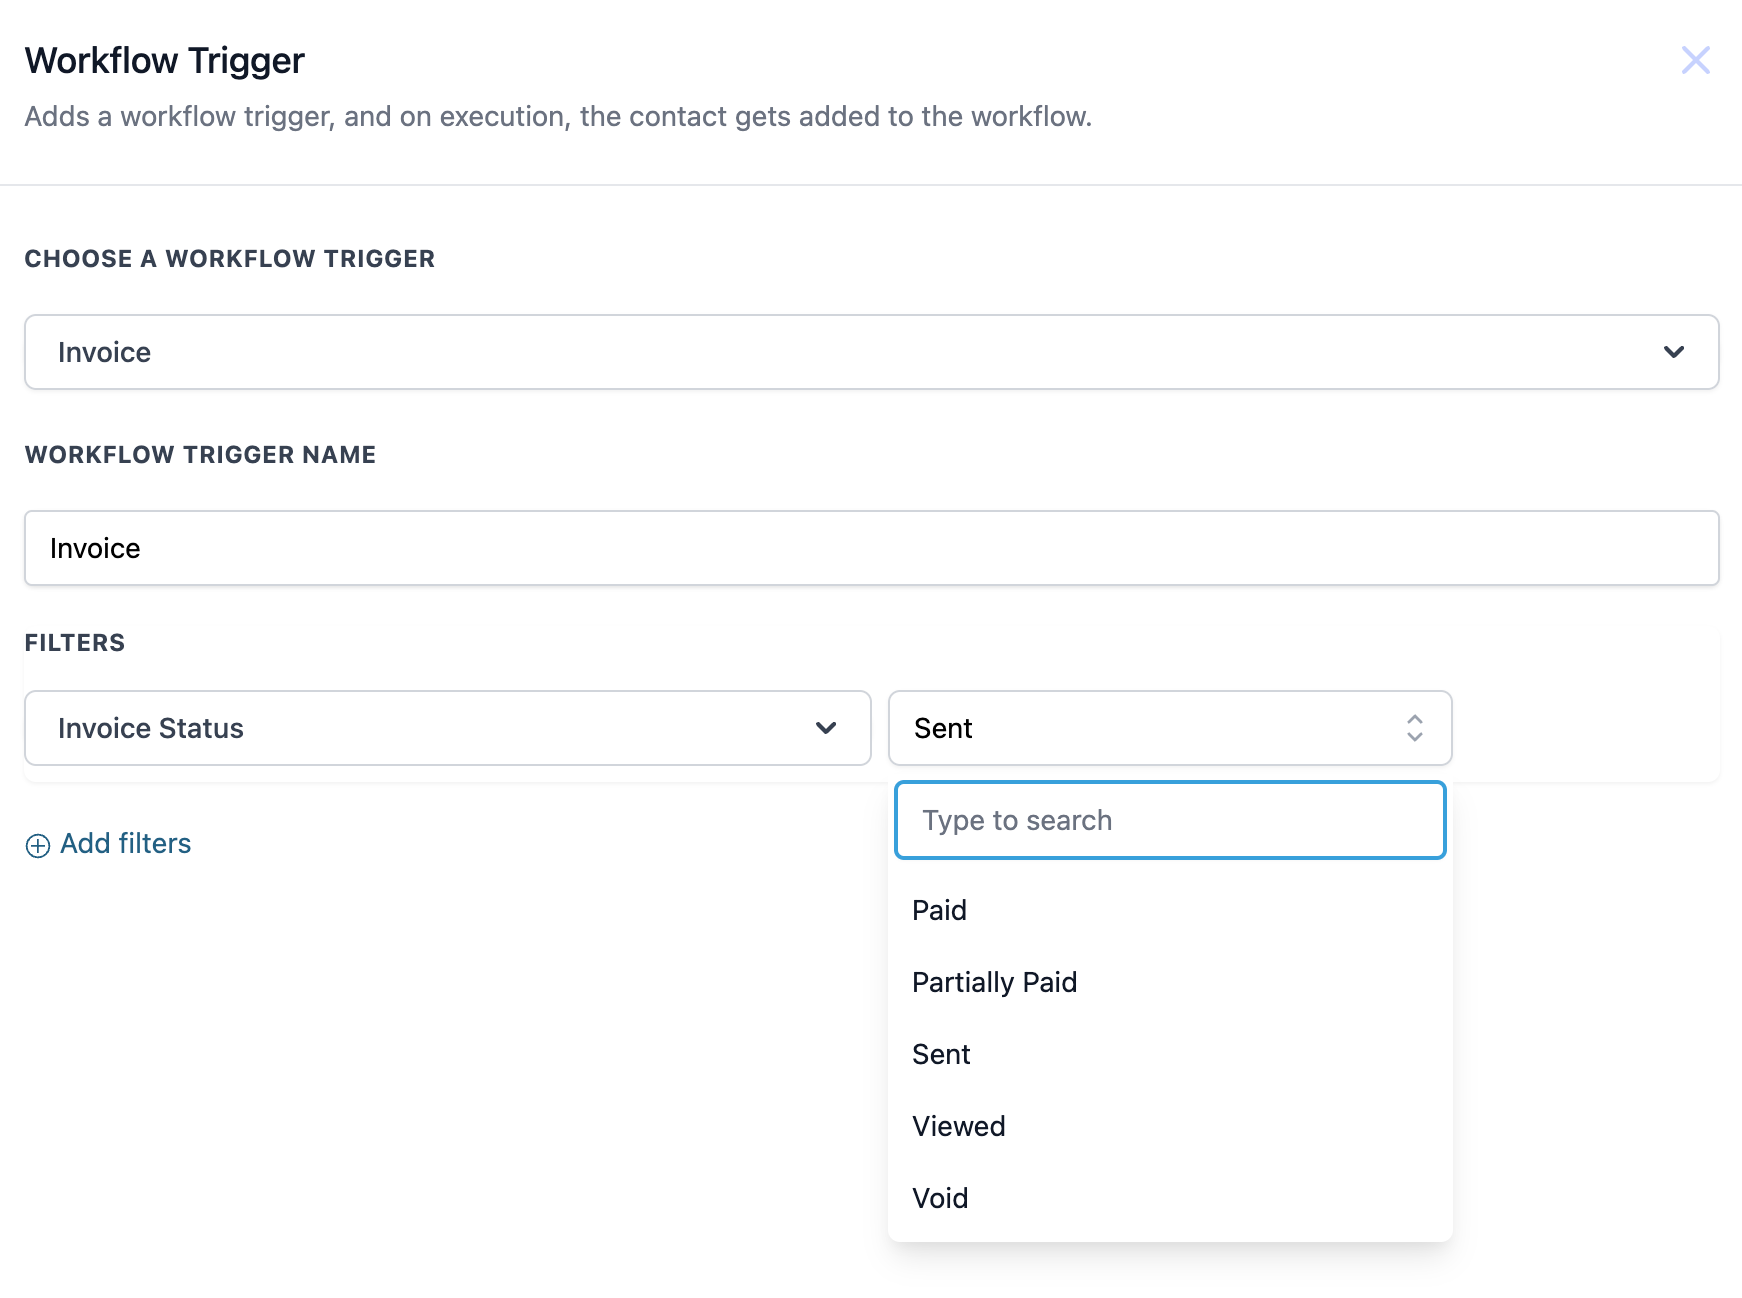This screenshot has width=1742, height=1298.
Task: Select the Viewed status option
Action: (958, 1126)
